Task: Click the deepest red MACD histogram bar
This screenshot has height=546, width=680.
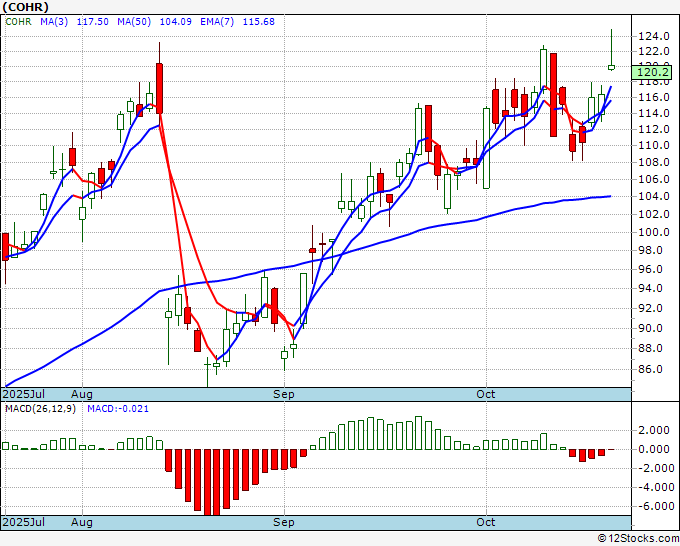Action: pyautogui.click(x=207, y=482)
